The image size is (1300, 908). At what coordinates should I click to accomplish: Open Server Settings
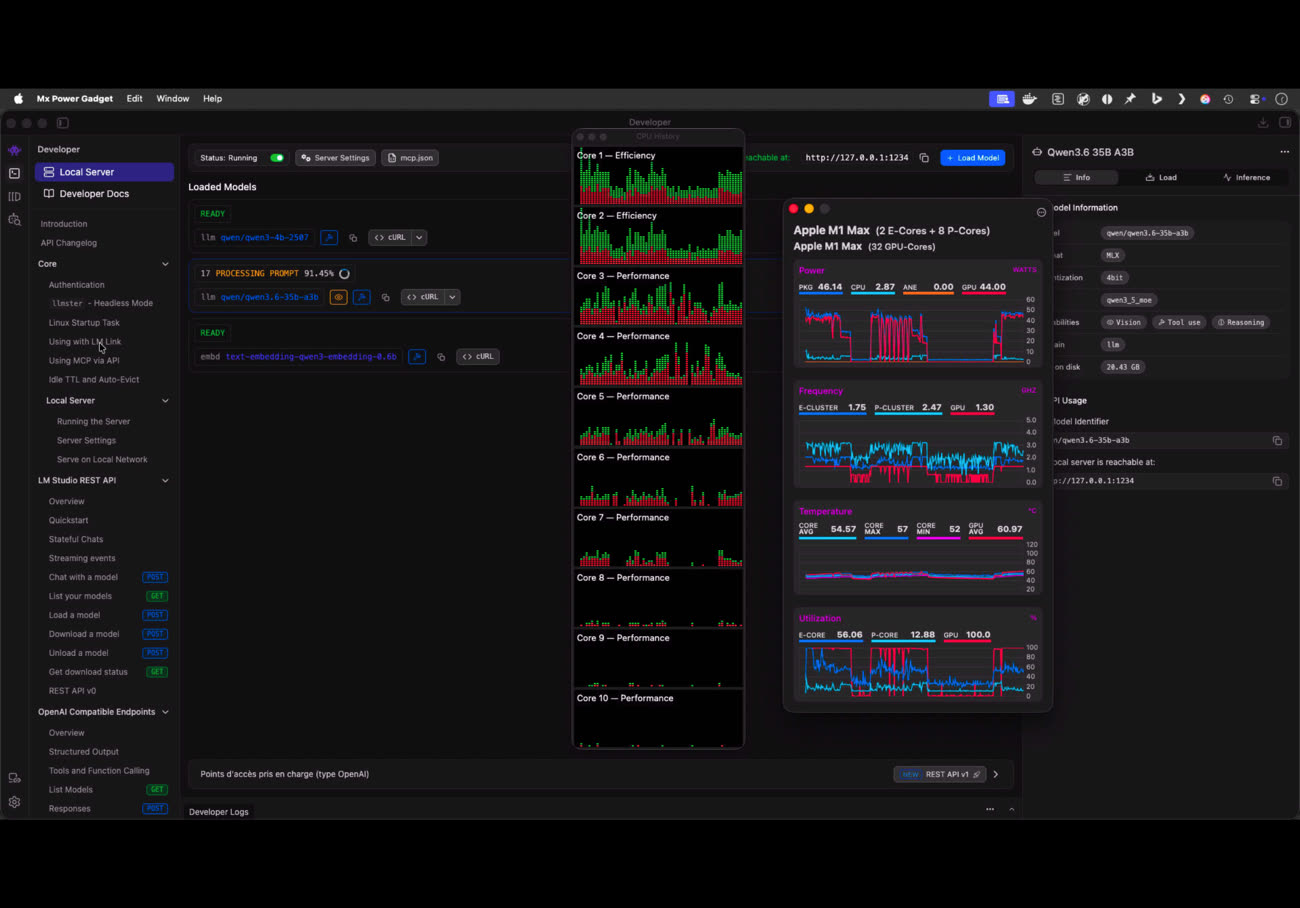click(336, 158)
